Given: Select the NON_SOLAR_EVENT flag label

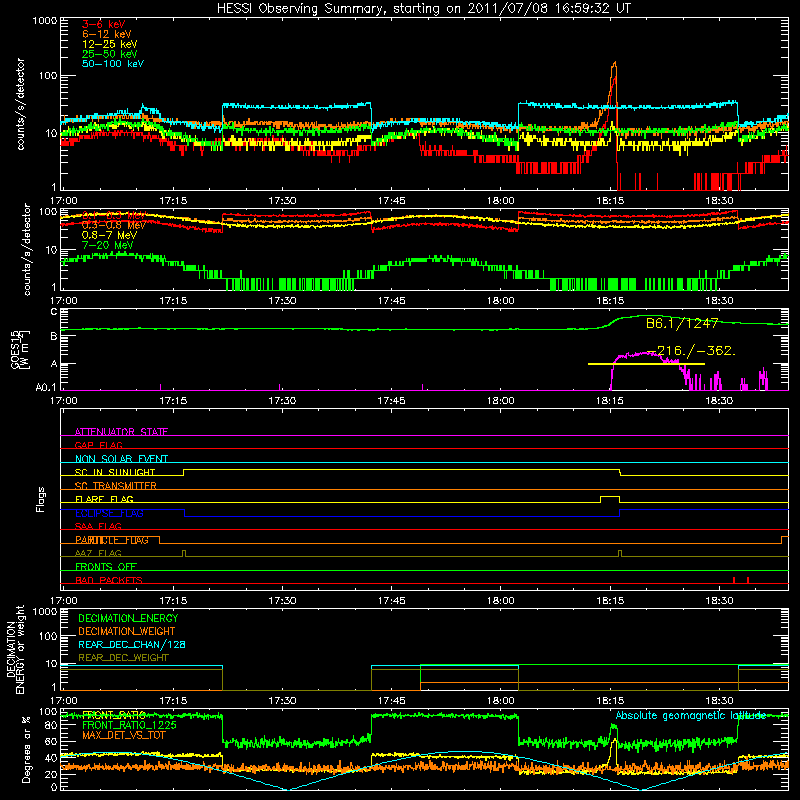Looking at the screenshot, I should coord(121,459).
